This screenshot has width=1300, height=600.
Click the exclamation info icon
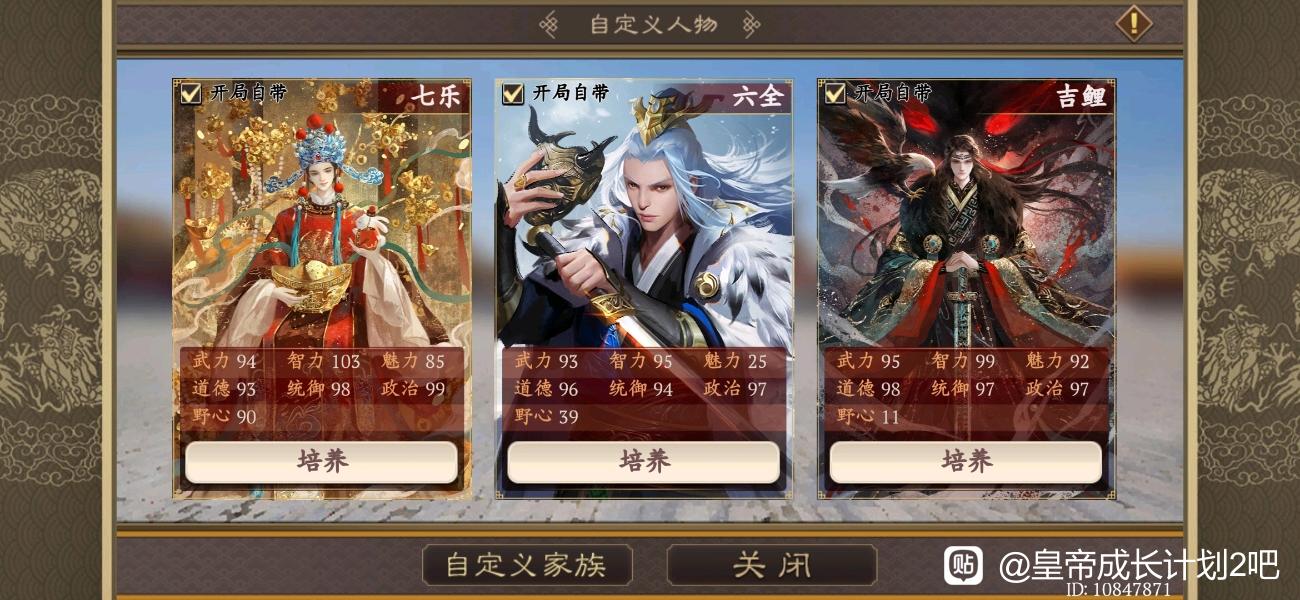coord(1133,22)
